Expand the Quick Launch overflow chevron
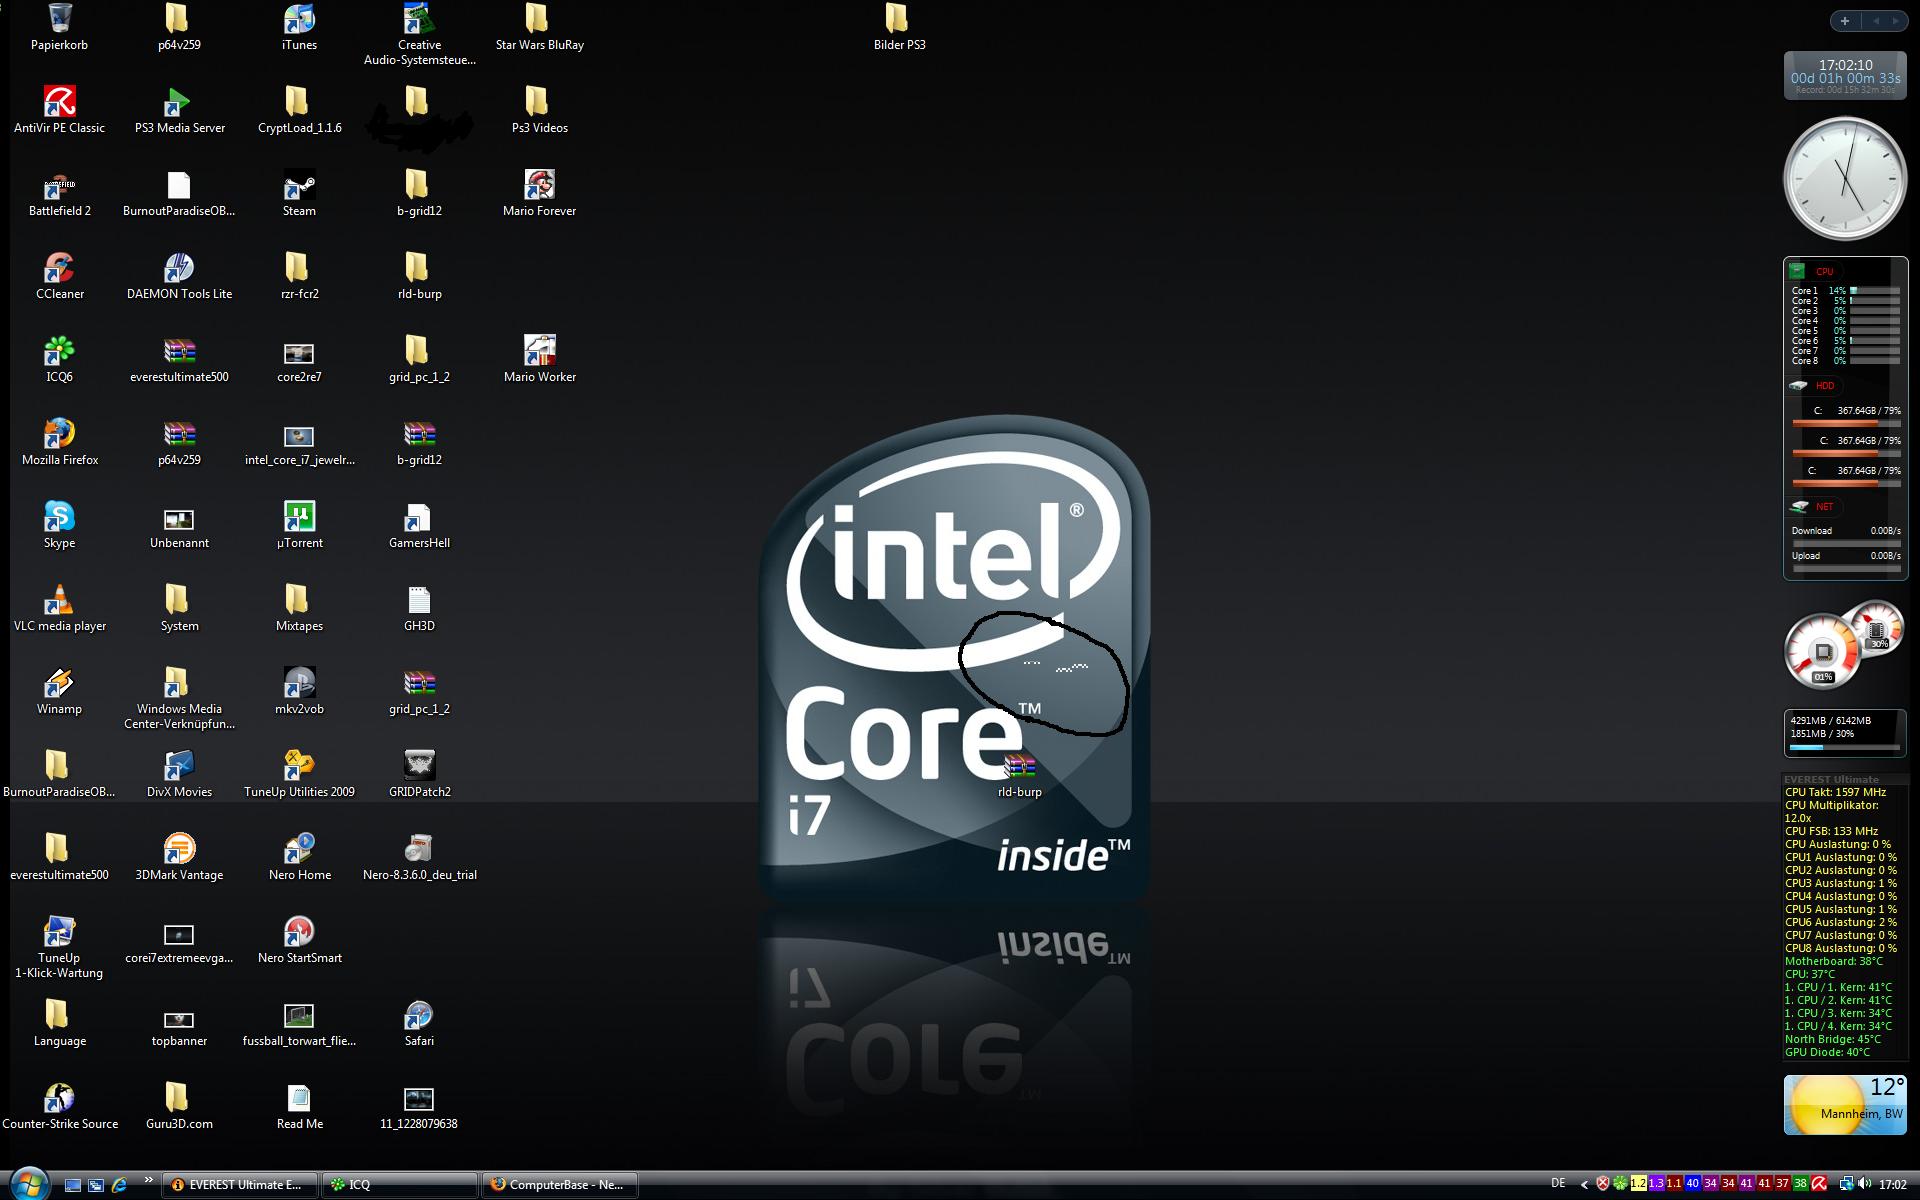Image resolution: width=1920 pixels, height=1200 pixels. tap(149, 1181)
